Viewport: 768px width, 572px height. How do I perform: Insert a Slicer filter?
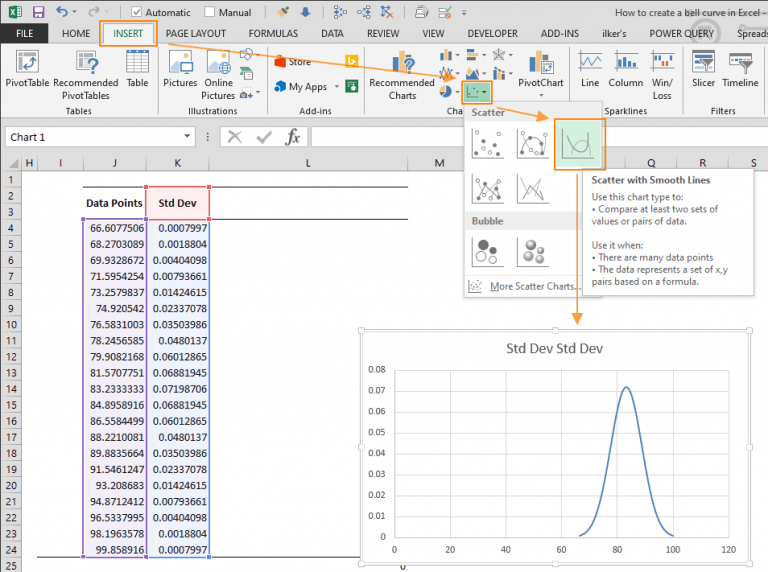pos(703,69)
